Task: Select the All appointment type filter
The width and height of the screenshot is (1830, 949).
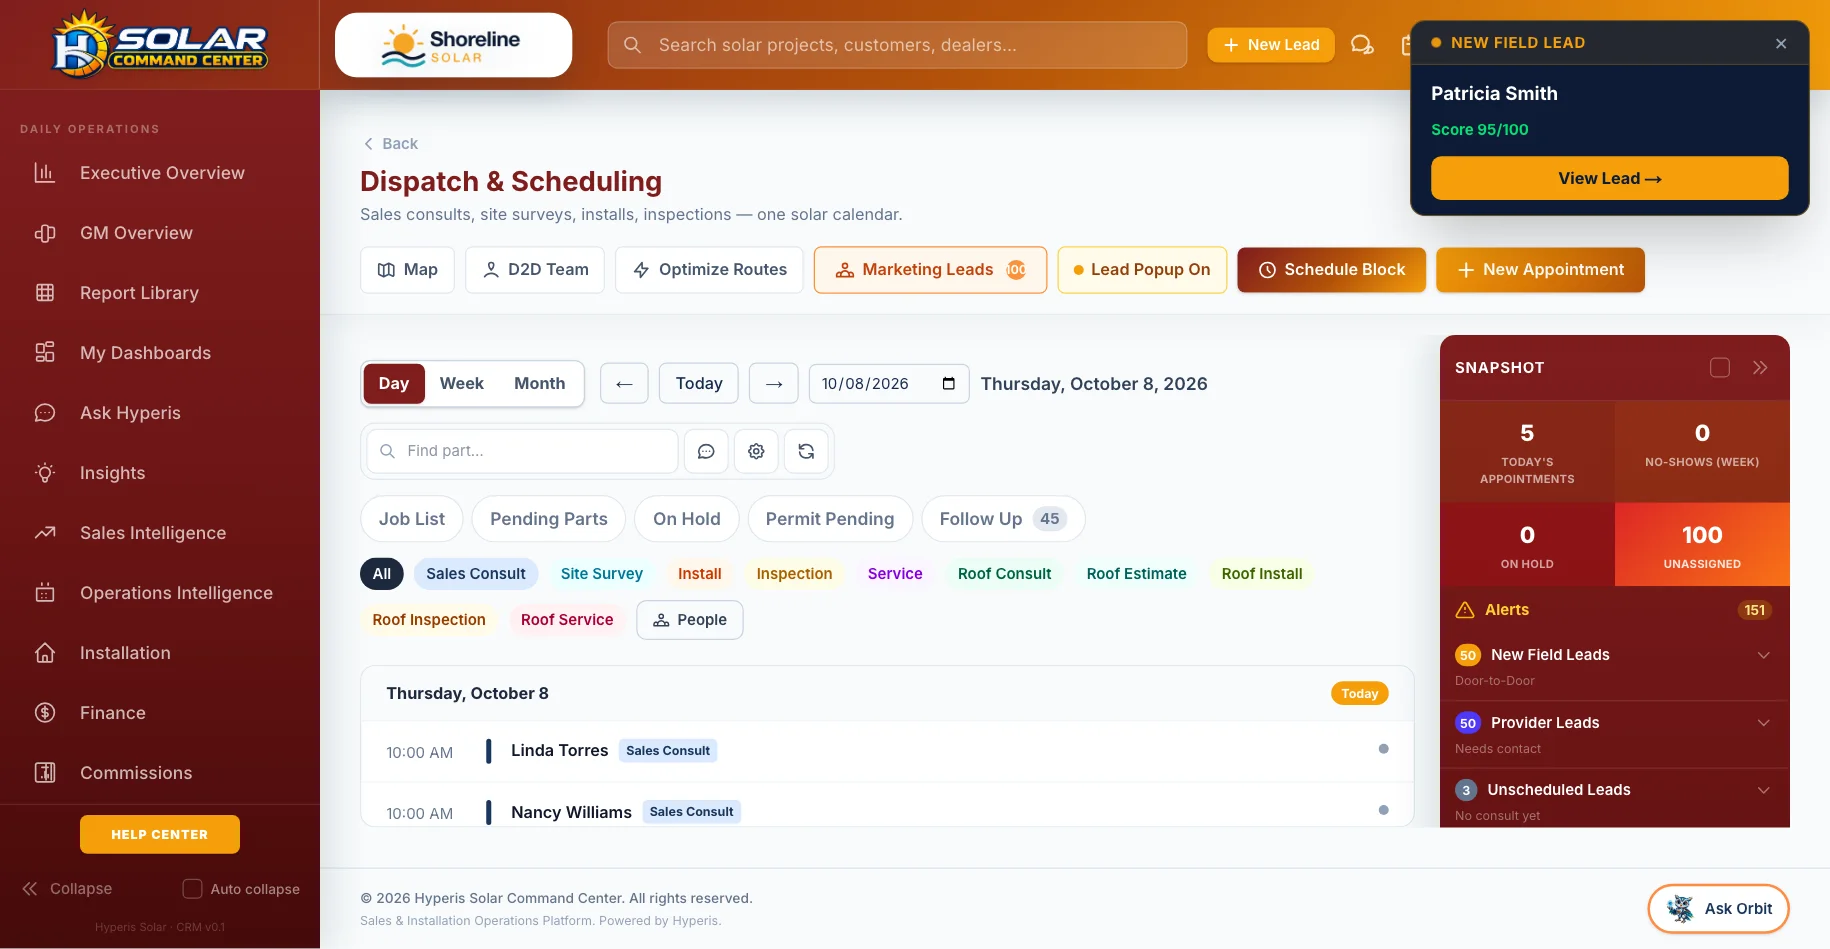Action: (382, 574)
